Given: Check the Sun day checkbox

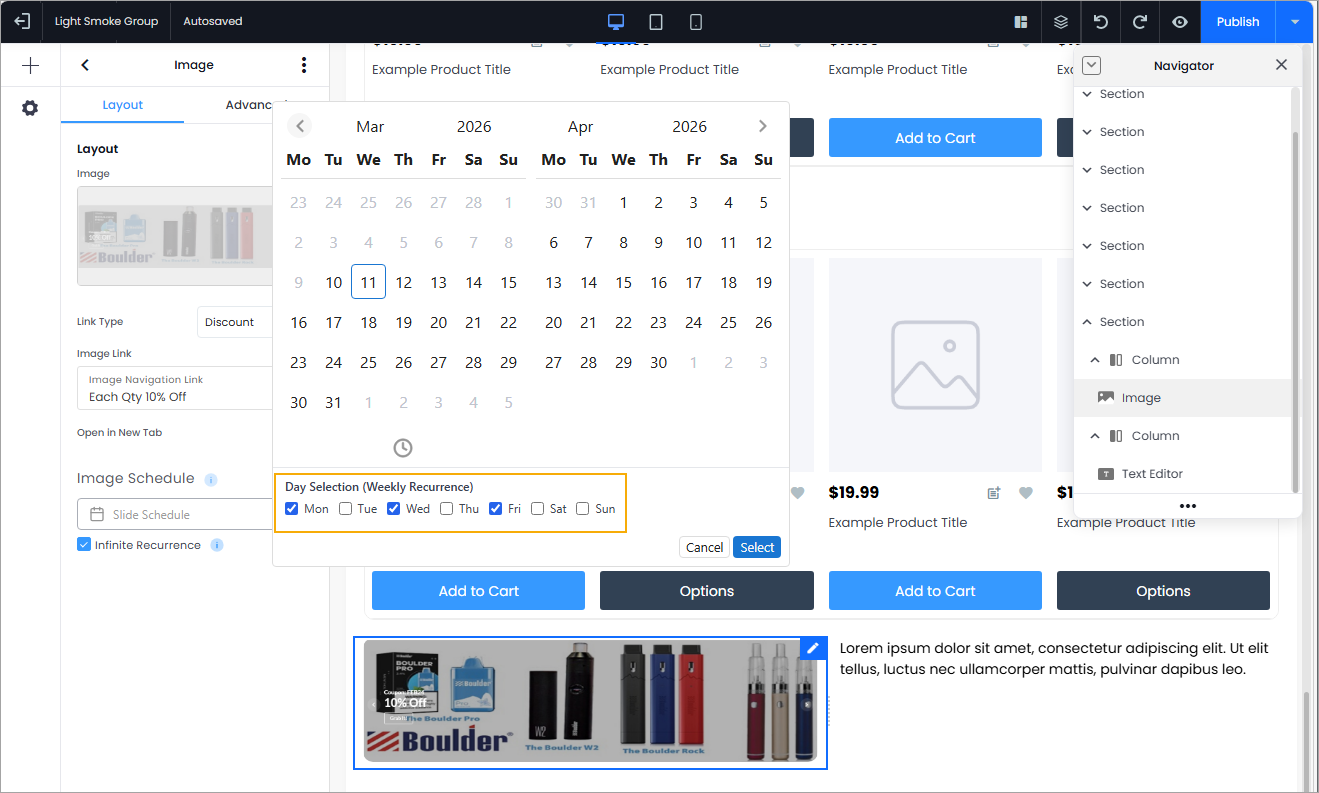Looking at the screenshot, I should point(582,509).
